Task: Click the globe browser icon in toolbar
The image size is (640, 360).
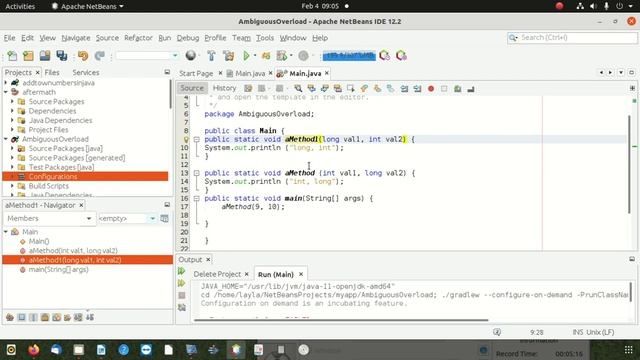Action: 190,55
